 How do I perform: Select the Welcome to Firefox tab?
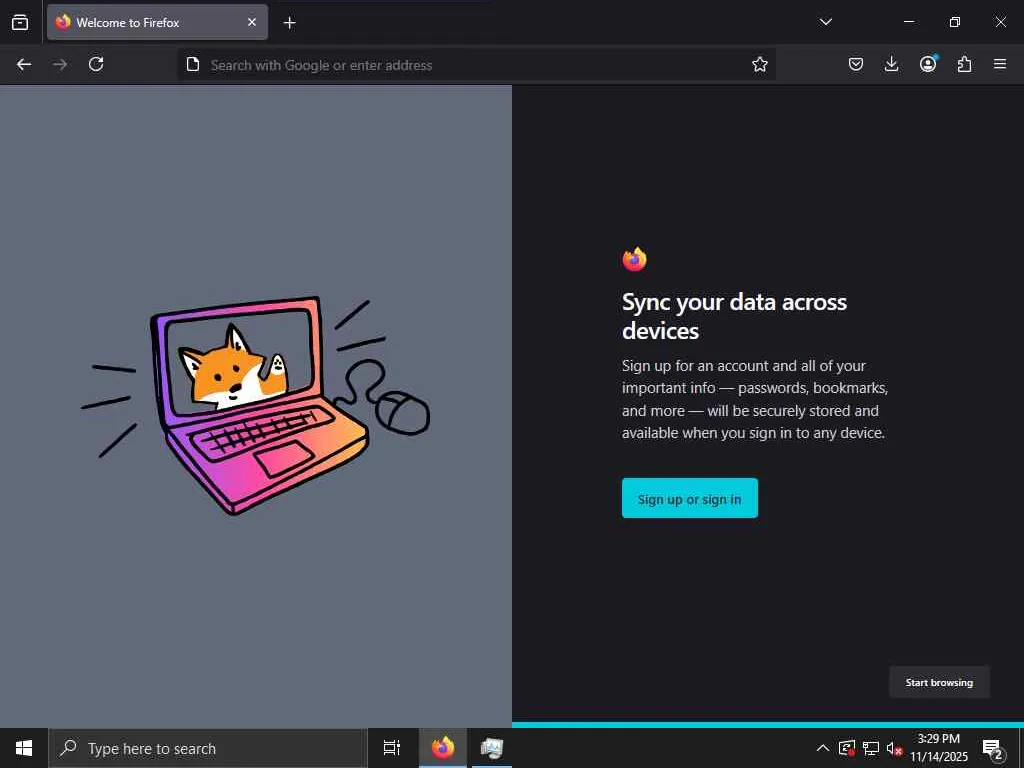pyautogui.click(x=157, y=22)
